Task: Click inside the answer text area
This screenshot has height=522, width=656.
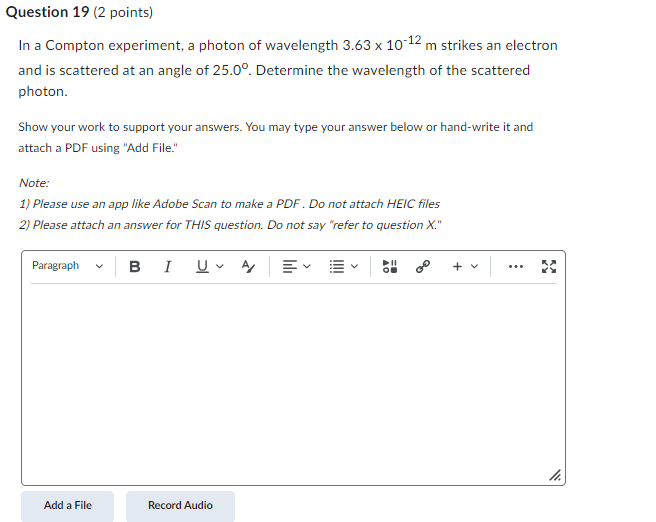Action: pyautogui.click(x=293, y=383)
